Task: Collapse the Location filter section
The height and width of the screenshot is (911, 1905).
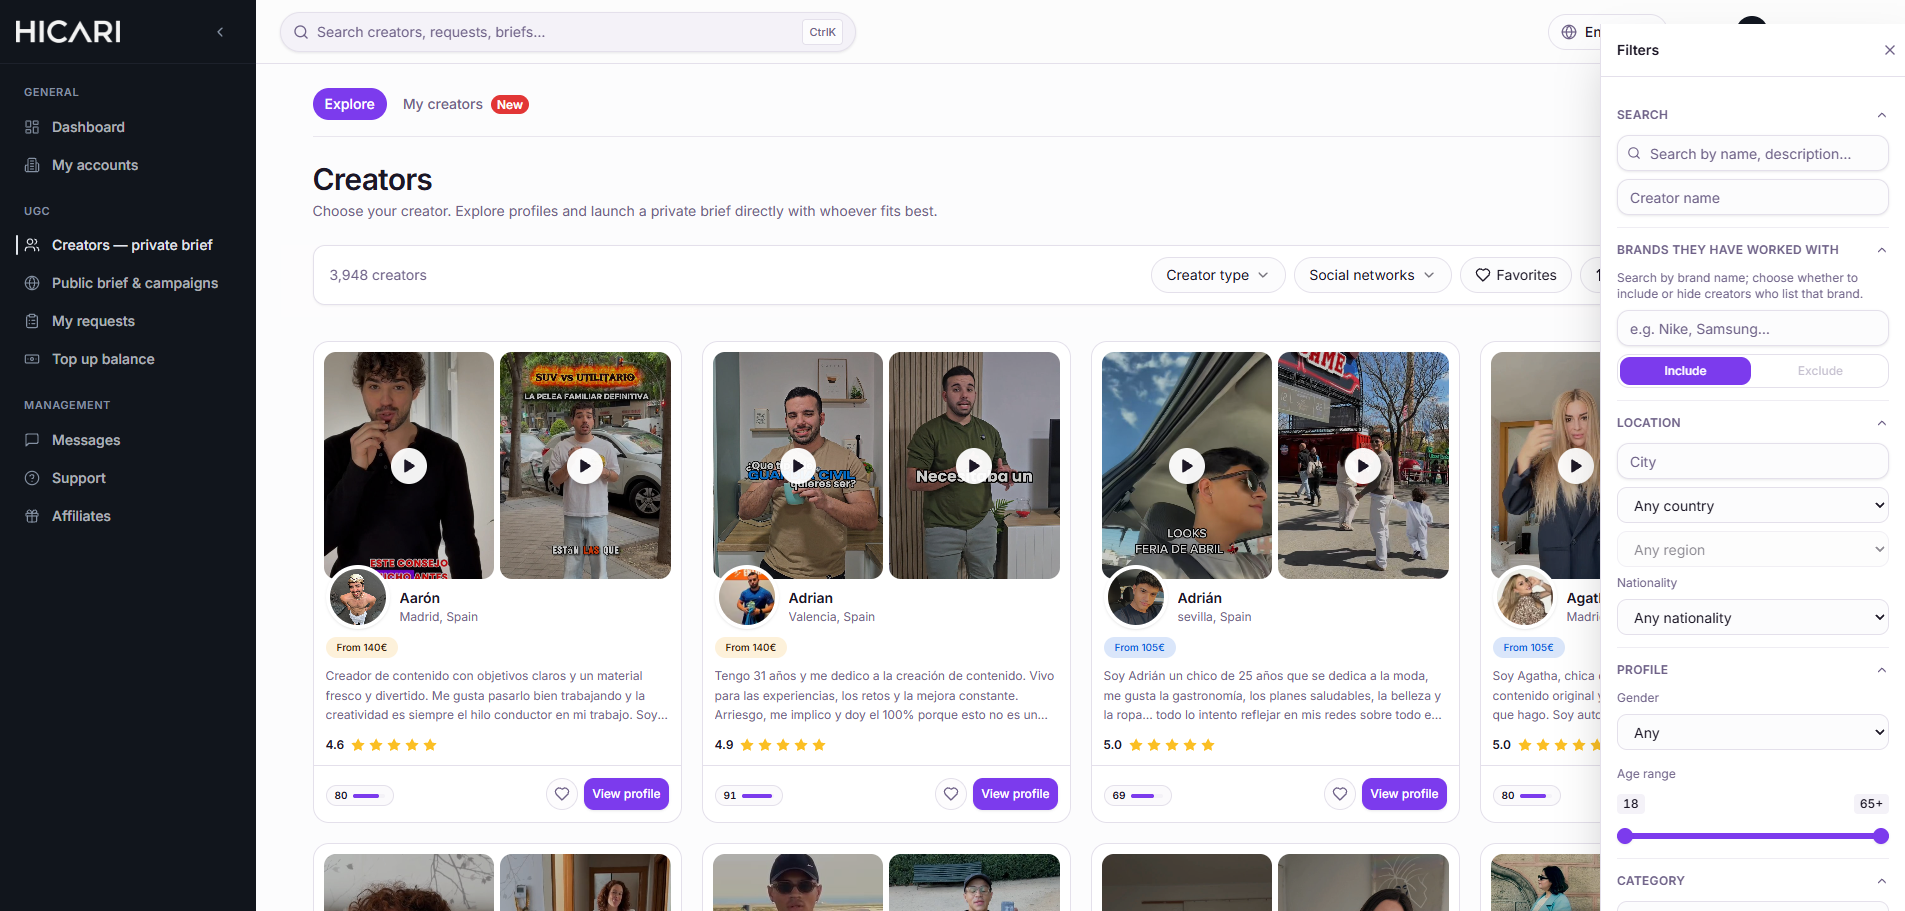Action: [x=1881, y=423]
